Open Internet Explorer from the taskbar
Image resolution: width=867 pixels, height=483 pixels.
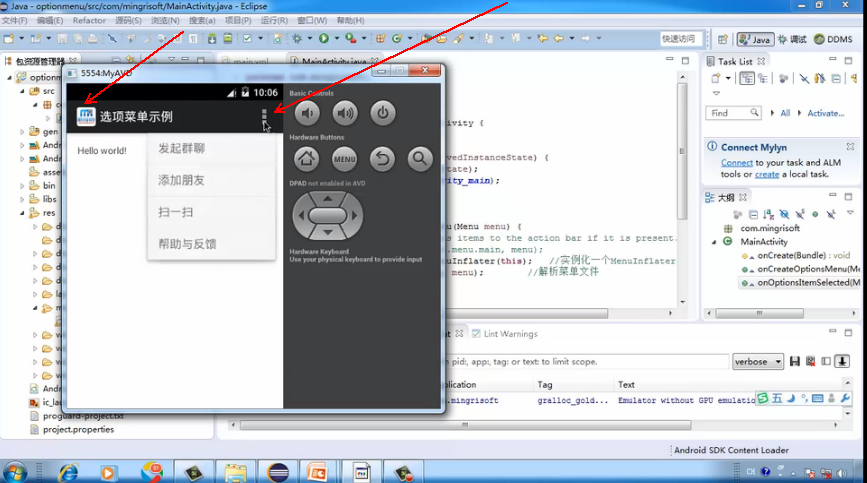(69, 472)
